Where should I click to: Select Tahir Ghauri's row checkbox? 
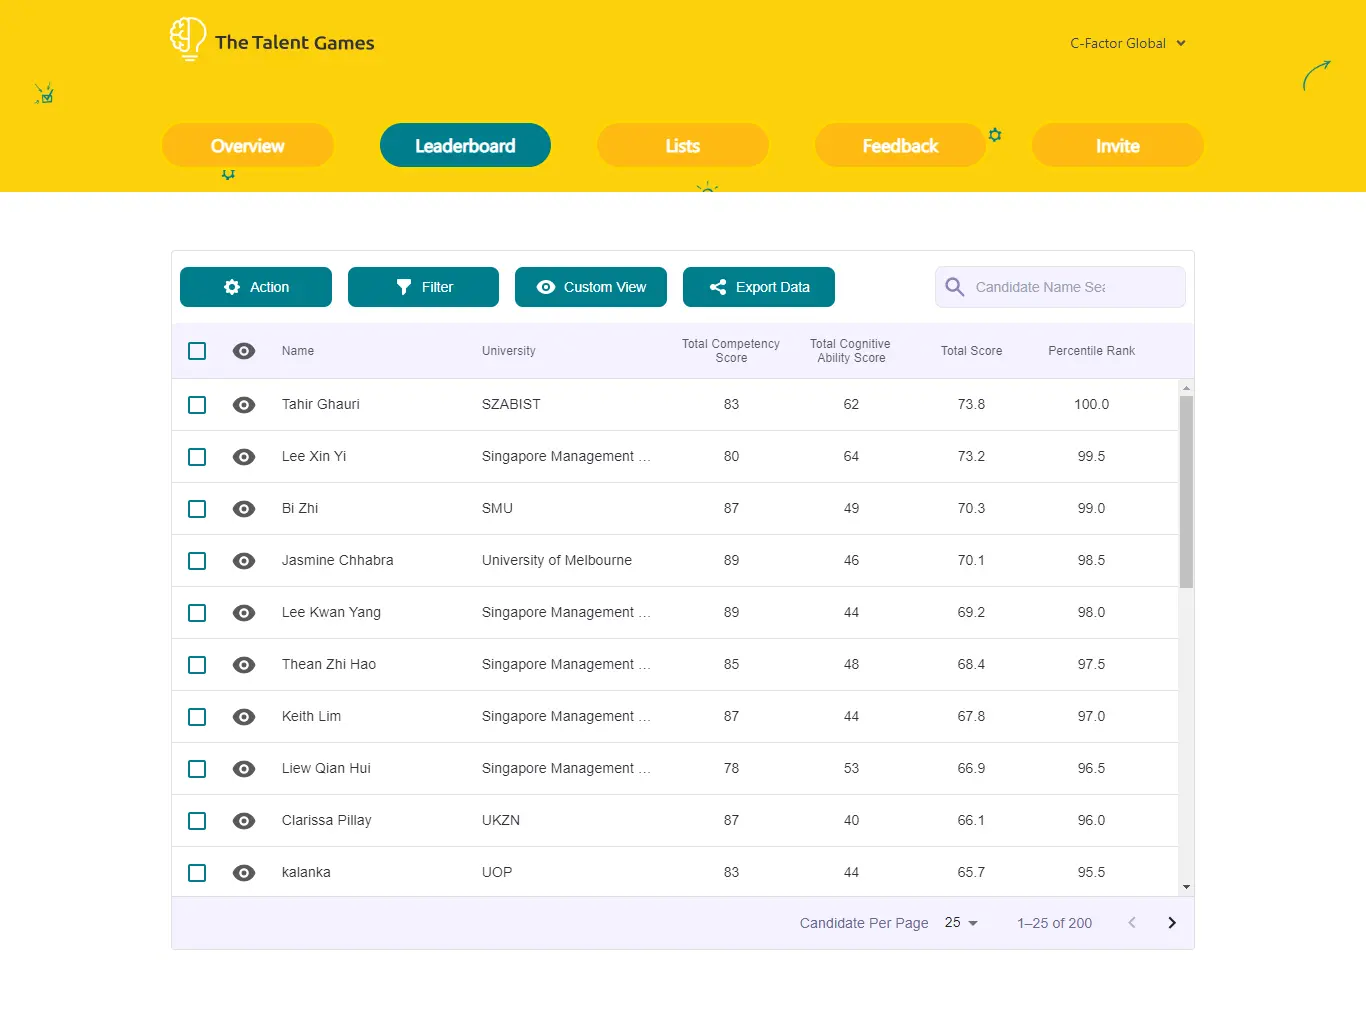point(197,405)
